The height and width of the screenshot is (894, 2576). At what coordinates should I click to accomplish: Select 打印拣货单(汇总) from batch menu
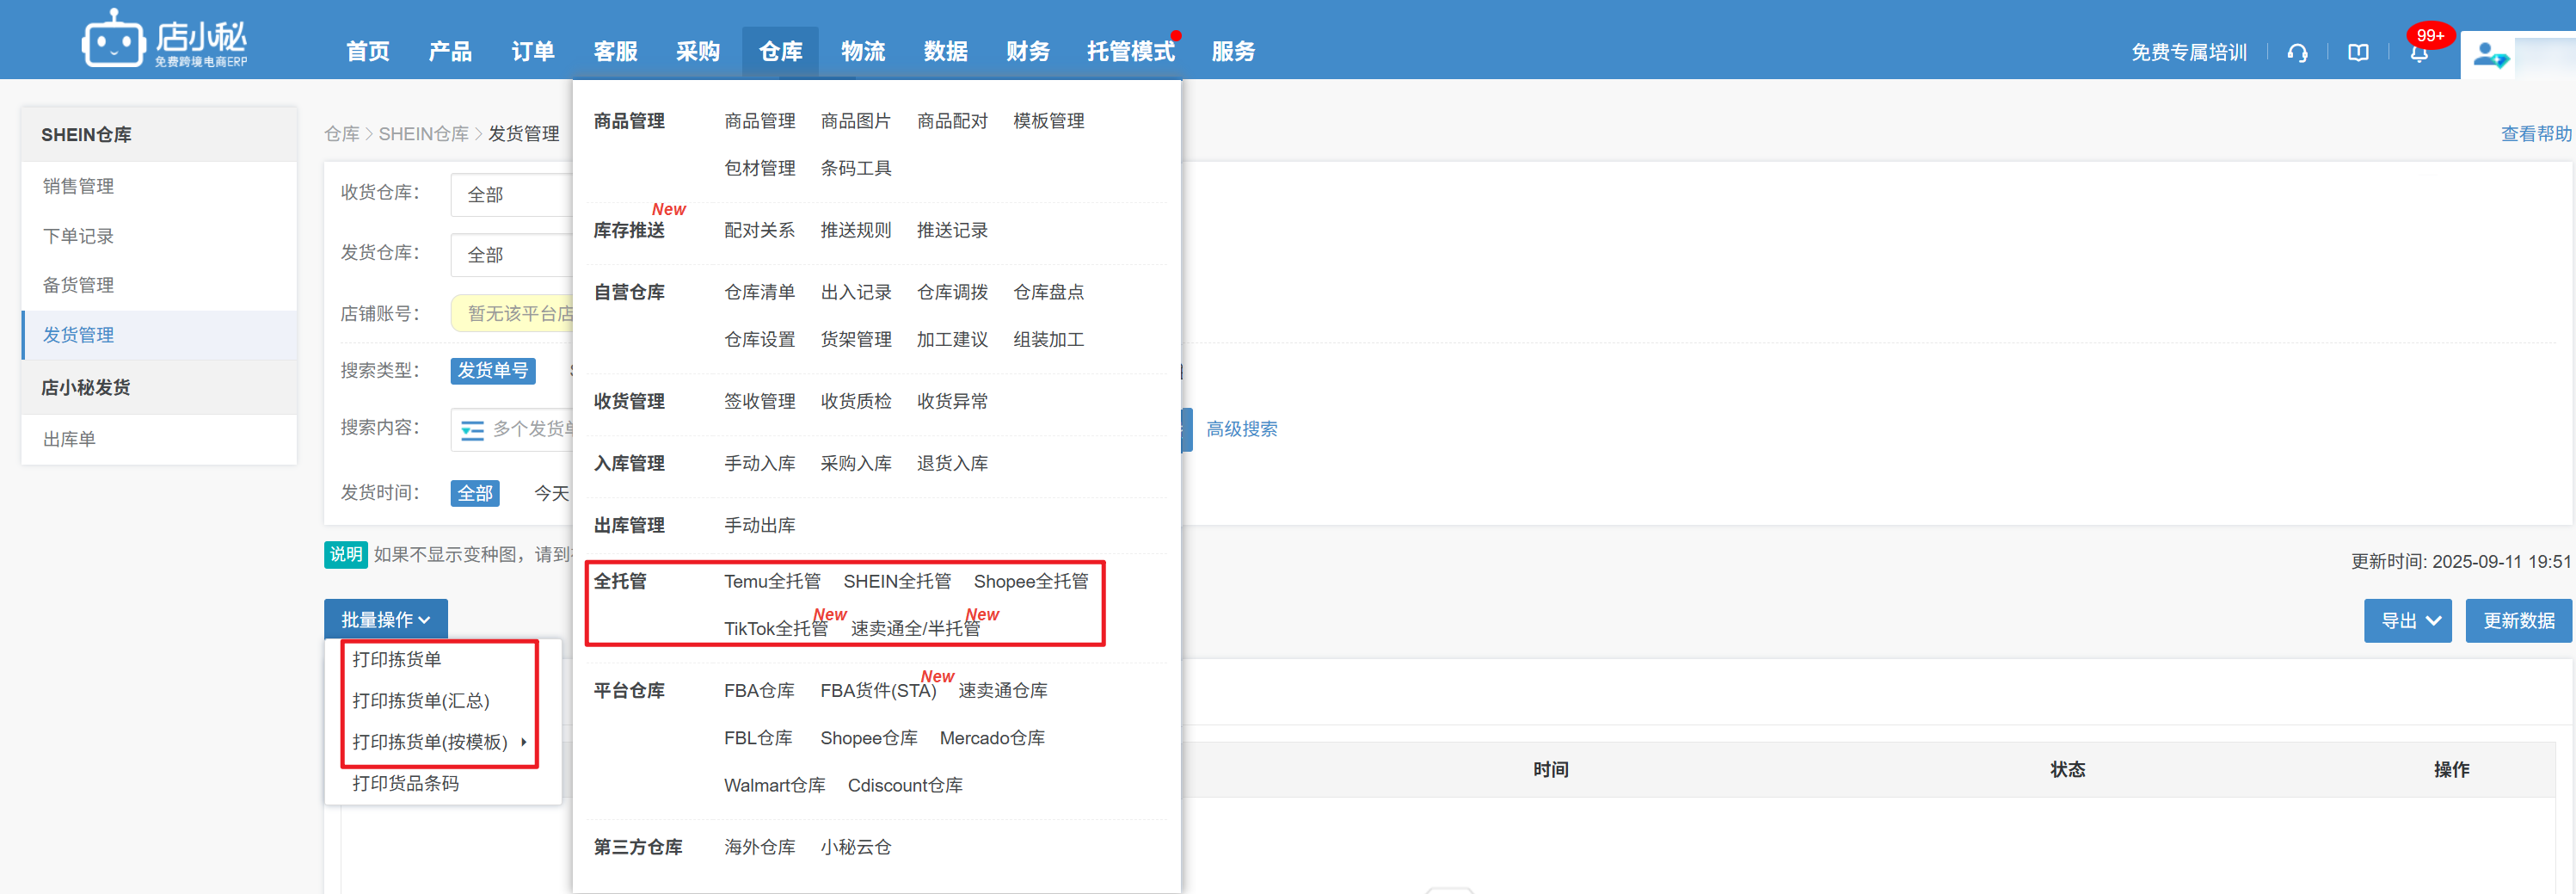coord(421,701)
